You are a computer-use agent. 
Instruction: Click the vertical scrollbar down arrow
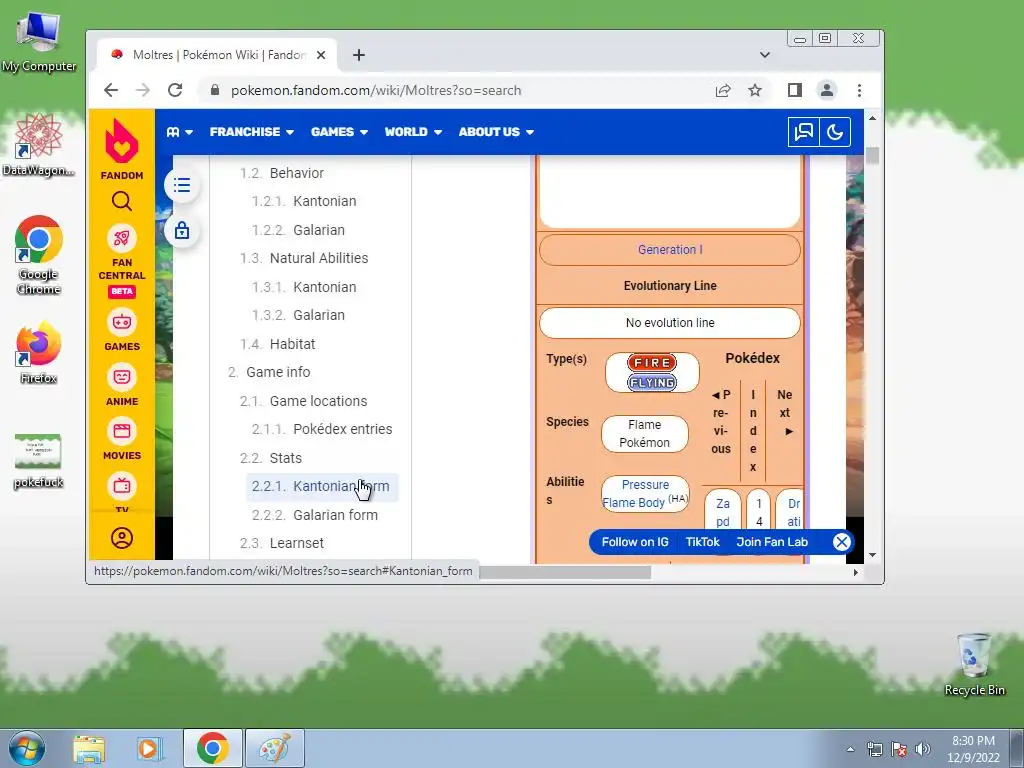[872, 555]
